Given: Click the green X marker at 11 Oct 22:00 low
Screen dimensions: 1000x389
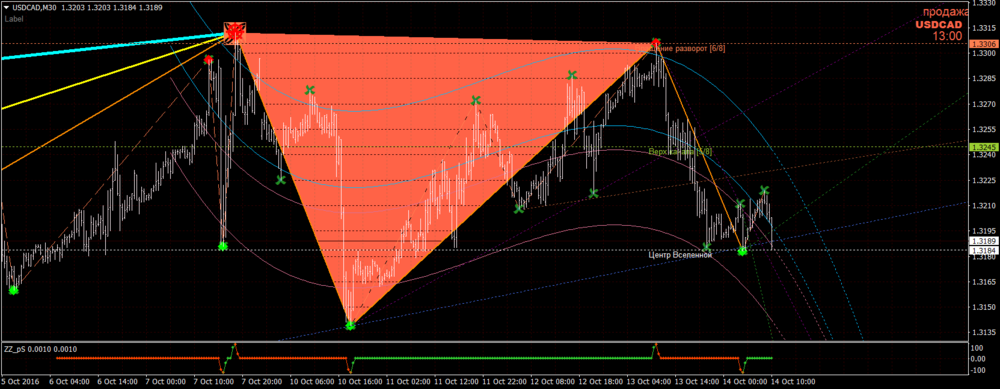Looking at the screenshot, I should (519, 209).
